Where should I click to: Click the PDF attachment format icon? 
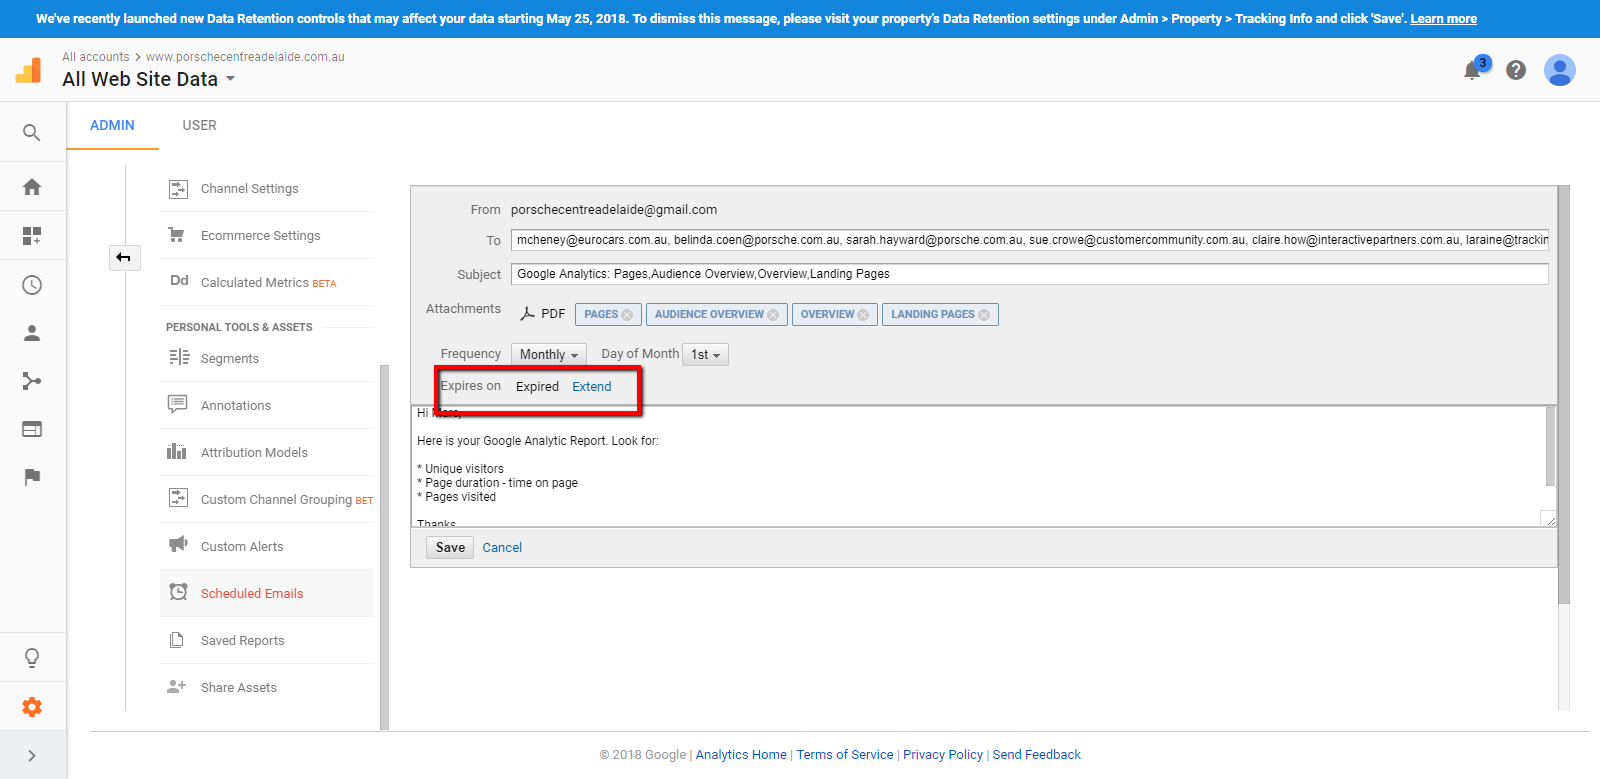528,314
